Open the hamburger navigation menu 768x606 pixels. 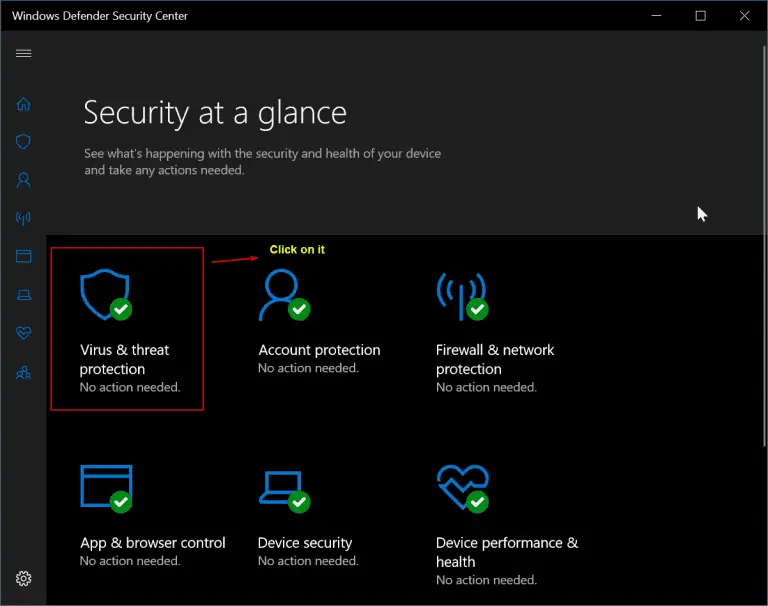coord(24,53)
